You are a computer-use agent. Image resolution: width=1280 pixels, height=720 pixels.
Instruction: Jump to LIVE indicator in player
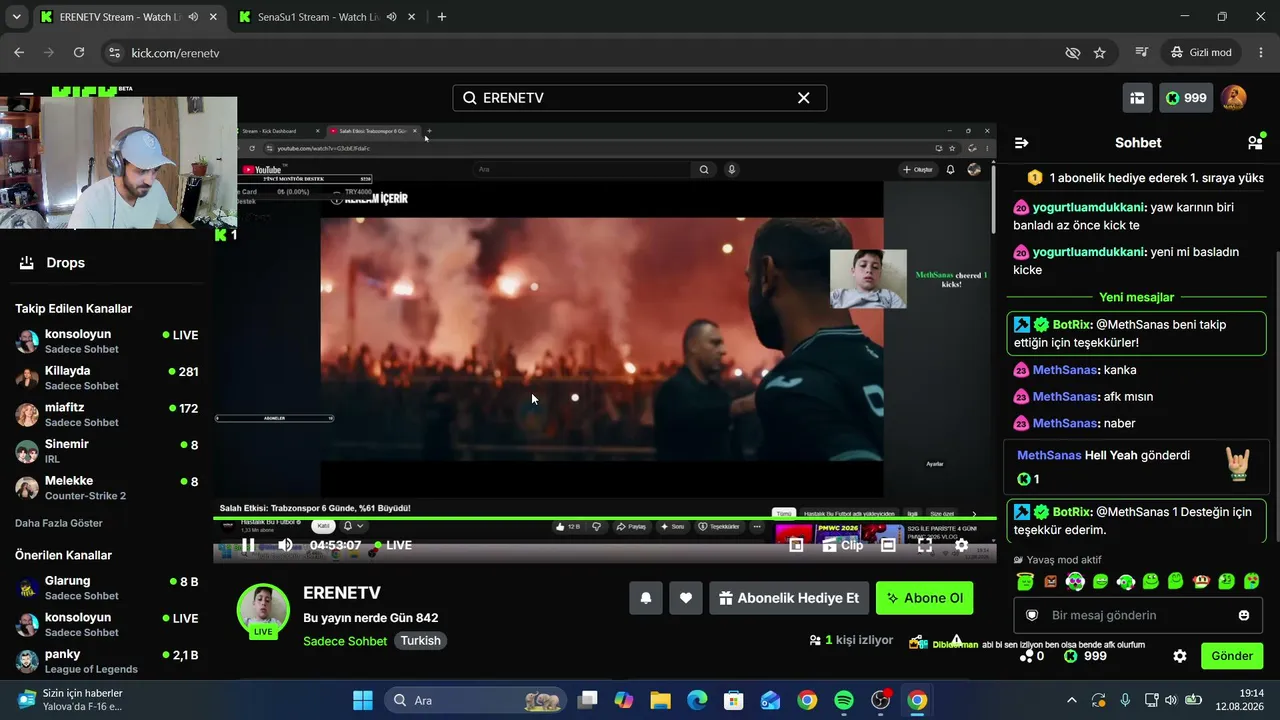point(393,545)
